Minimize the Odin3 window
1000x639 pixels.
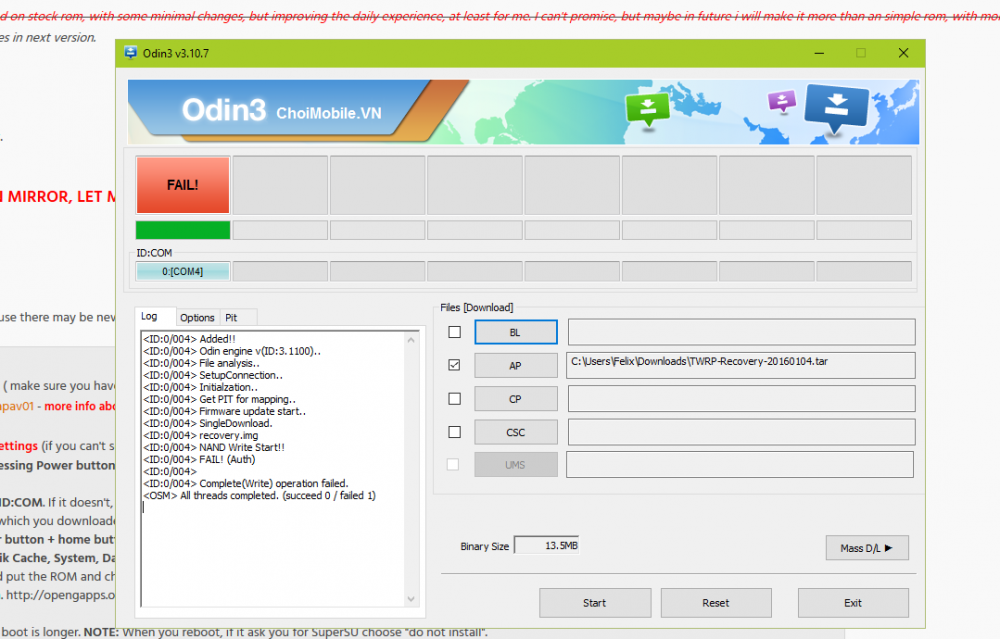pyautogui.click(x=817, y=53)
